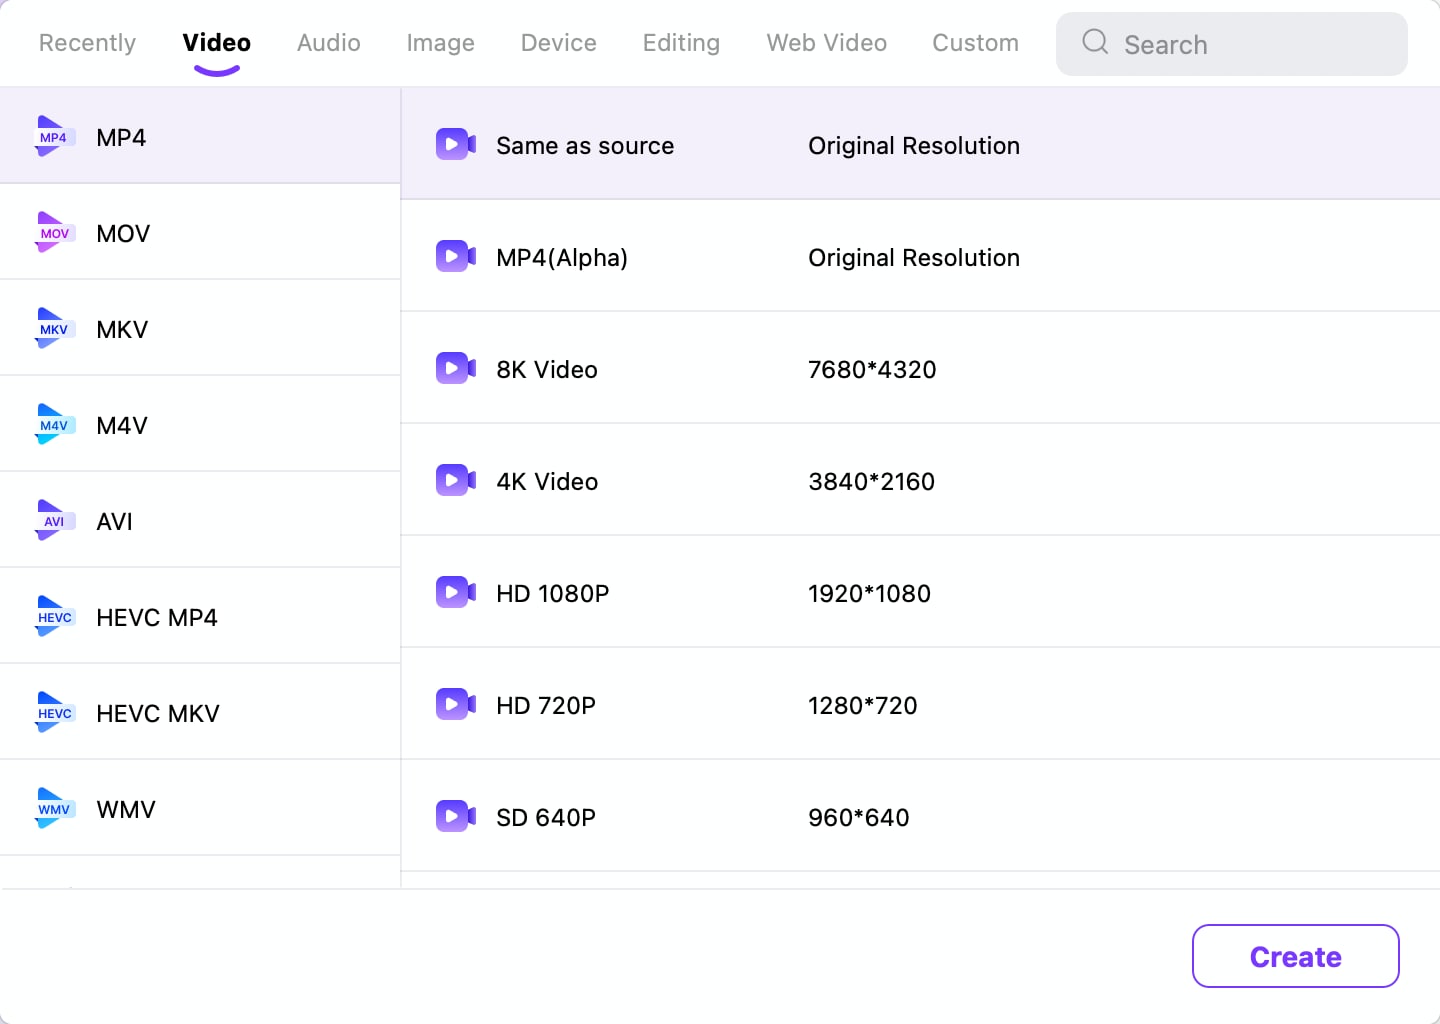Click camera icon beside SD 640P
Image resolution: width=1440 pixels, height=1024 pixels.
click(456, 817)
